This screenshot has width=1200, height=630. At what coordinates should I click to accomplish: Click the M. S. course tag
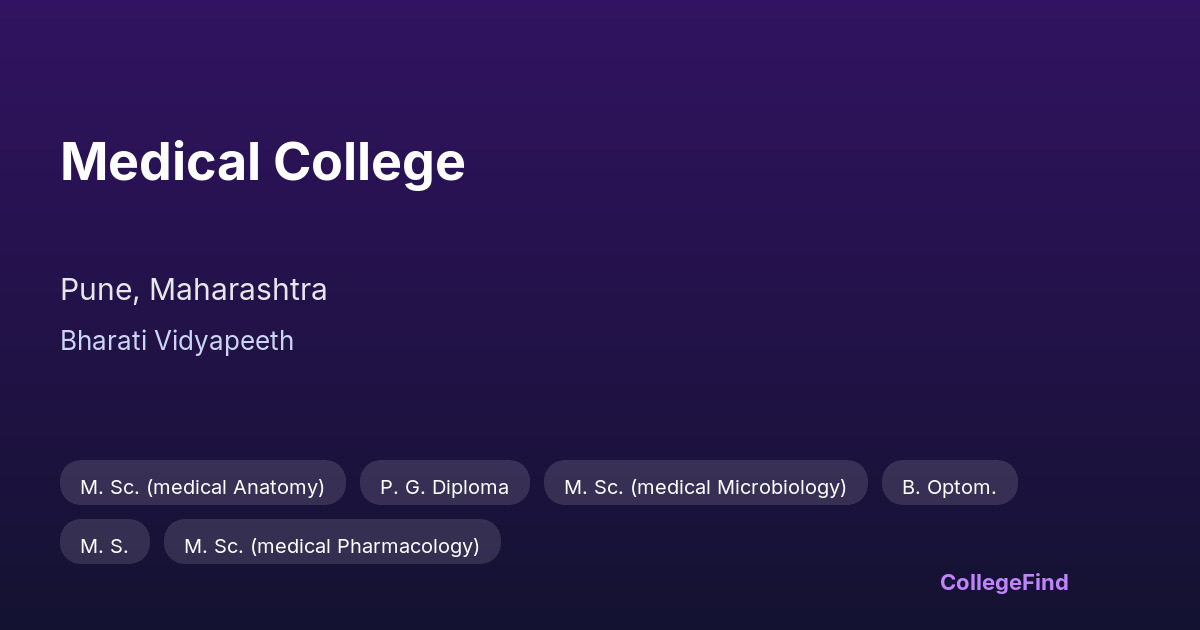point(105,546)
